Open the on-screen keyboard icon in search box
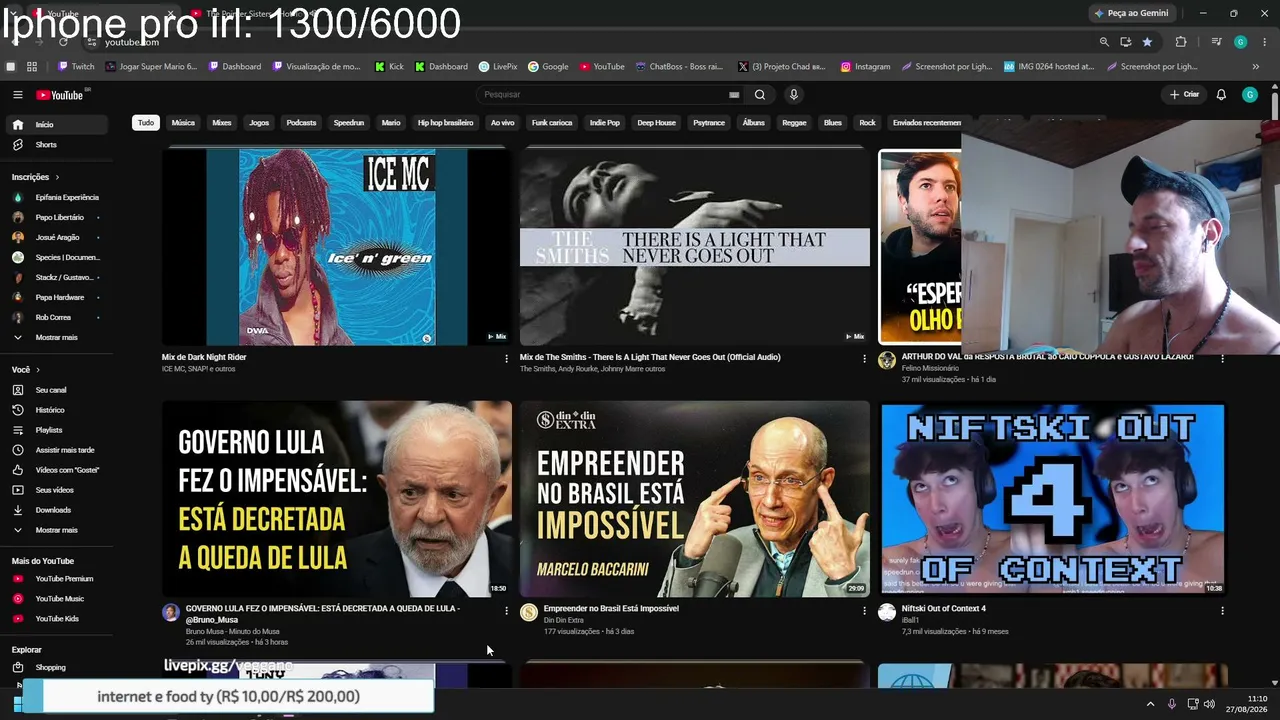The height and width of the screenshot is (720, 1280). click(734, 95)
